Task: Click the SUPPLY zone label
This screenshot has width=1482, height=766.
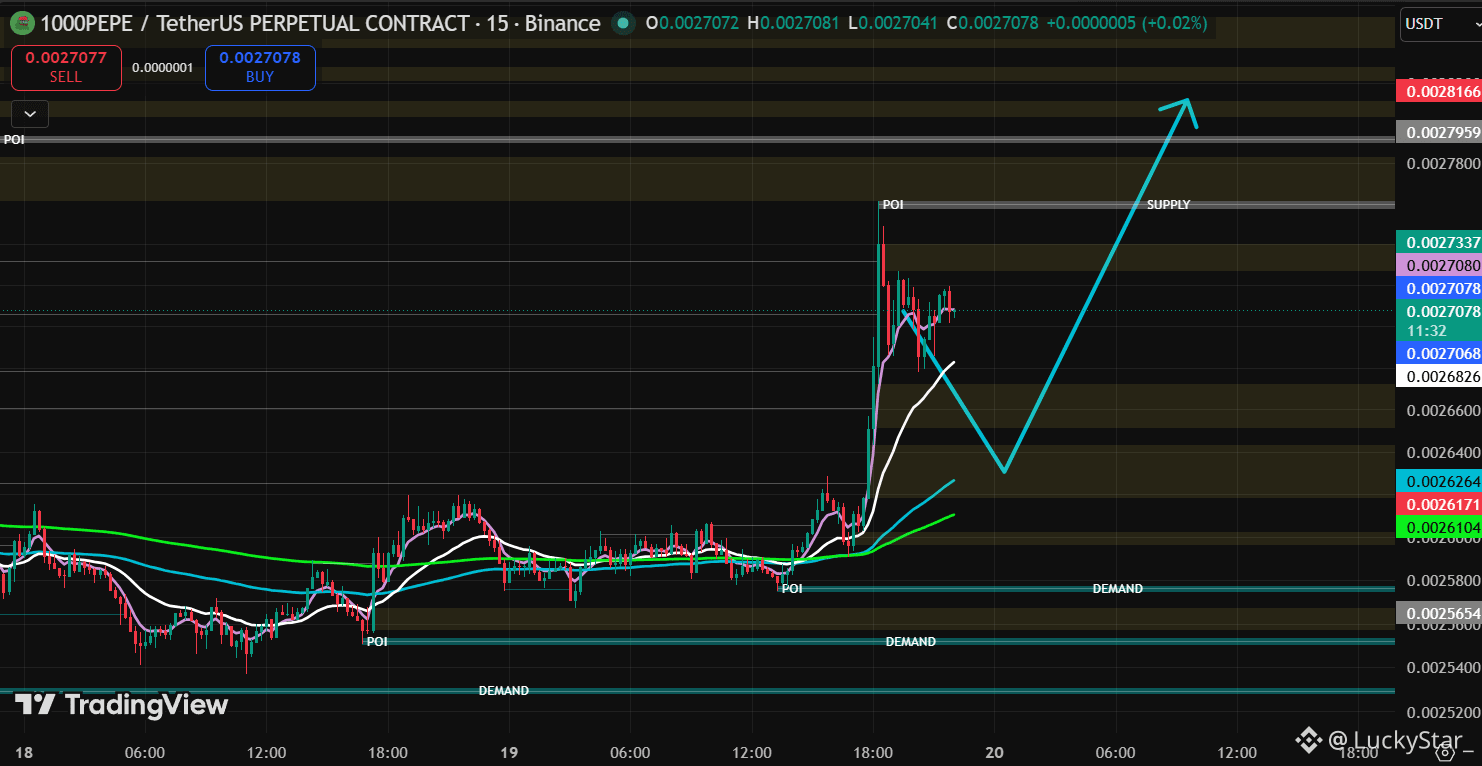Action: coord(1168,204)
